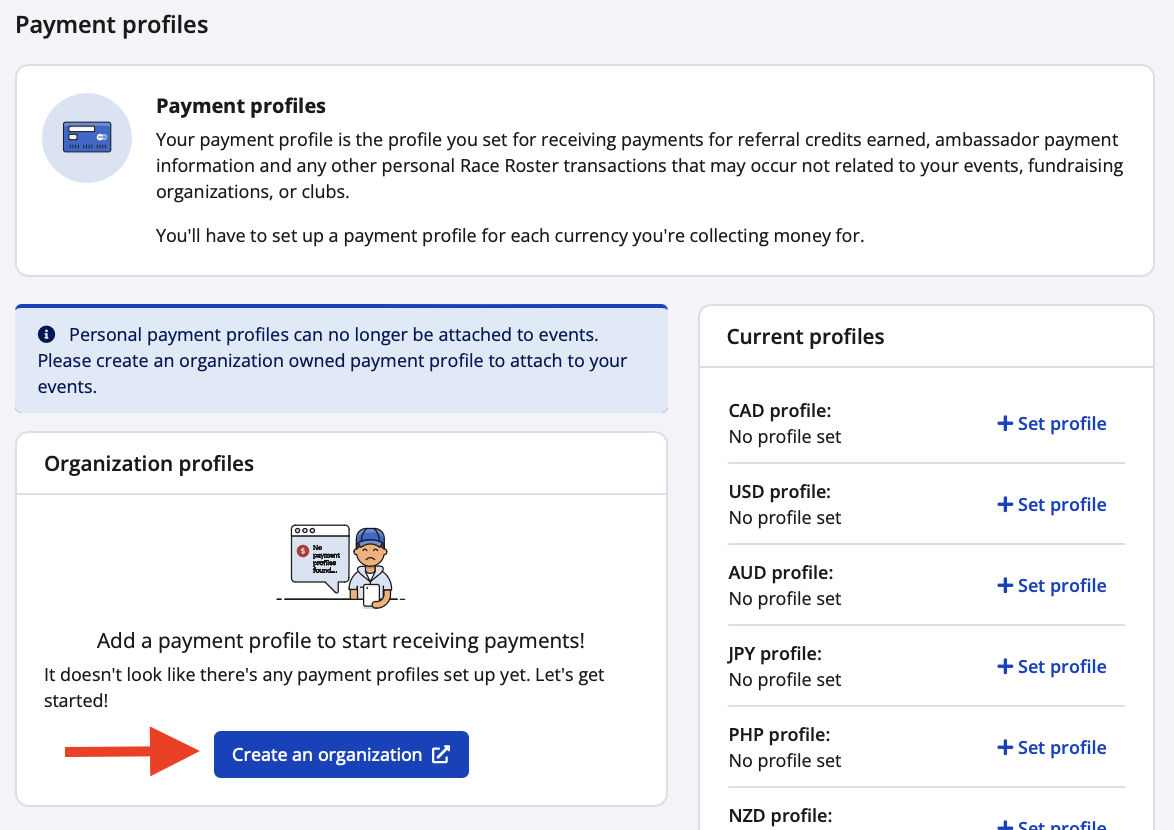Click the plus icon beside CAD profile

(x=1005, y=424)
